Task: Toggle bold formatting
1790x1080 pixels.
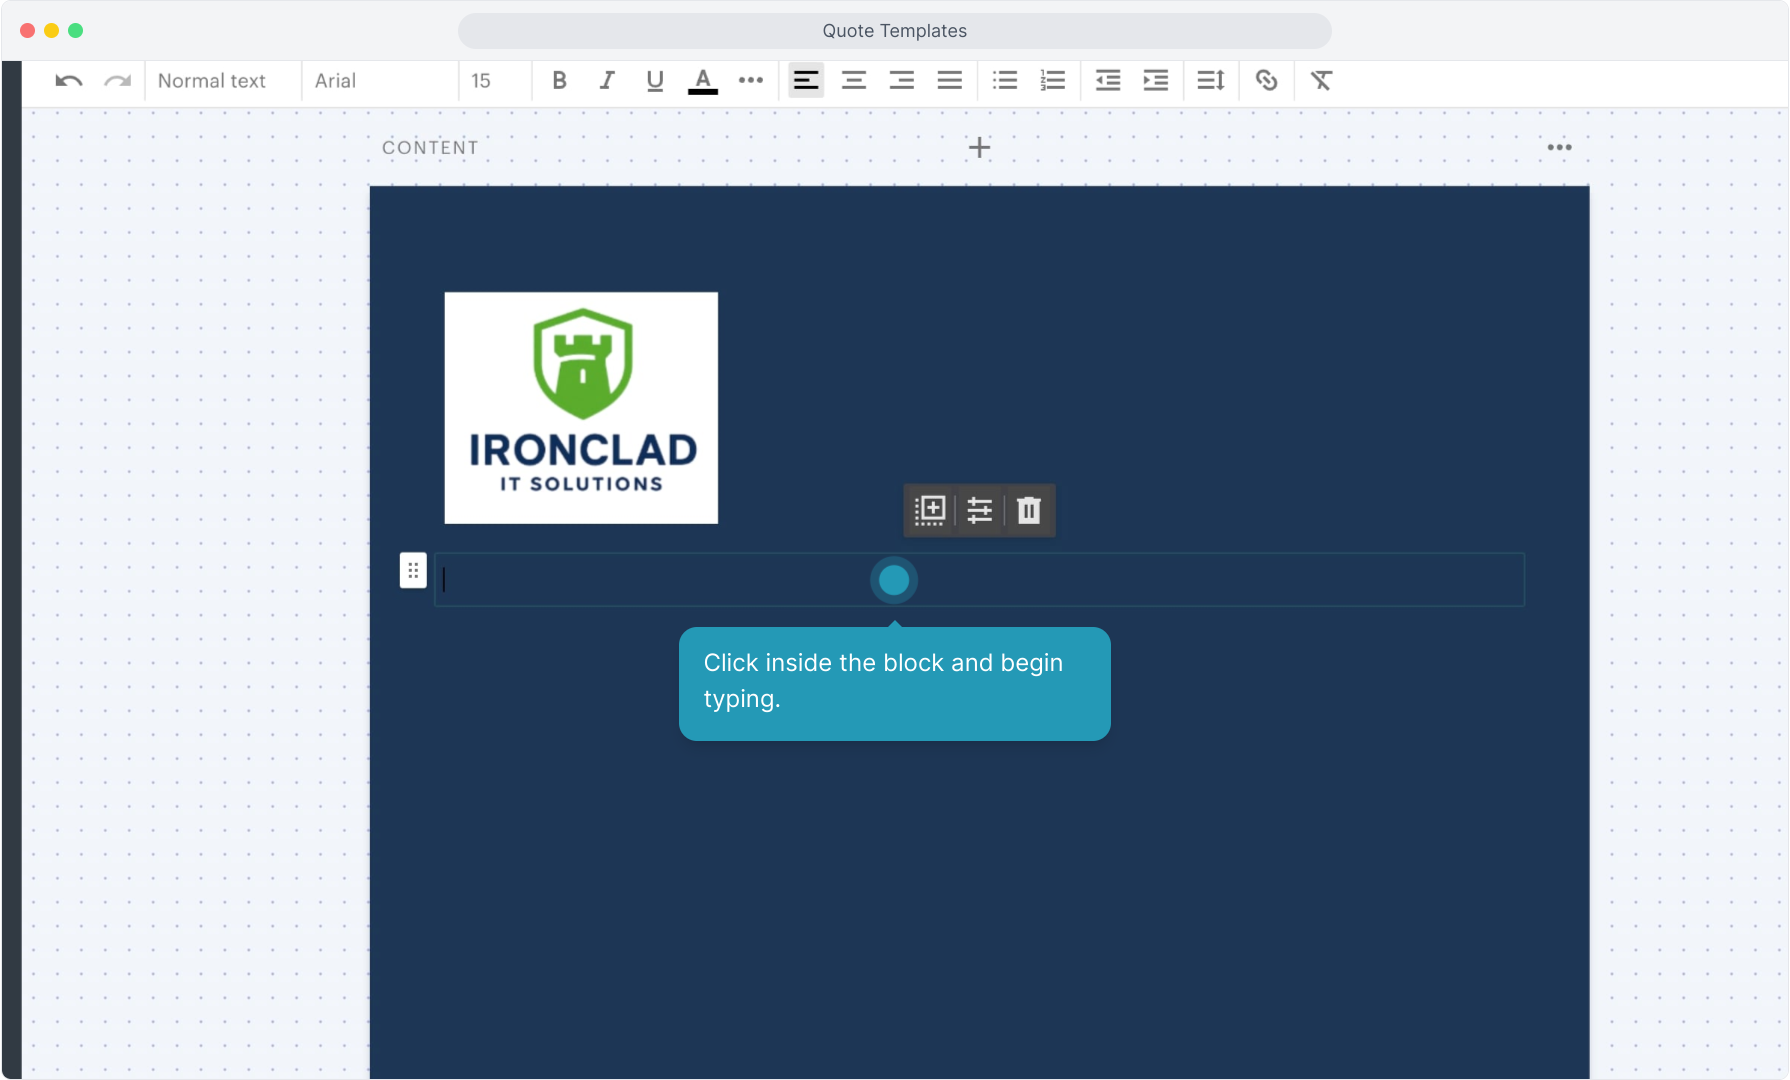Action: [x=559, y=81]
